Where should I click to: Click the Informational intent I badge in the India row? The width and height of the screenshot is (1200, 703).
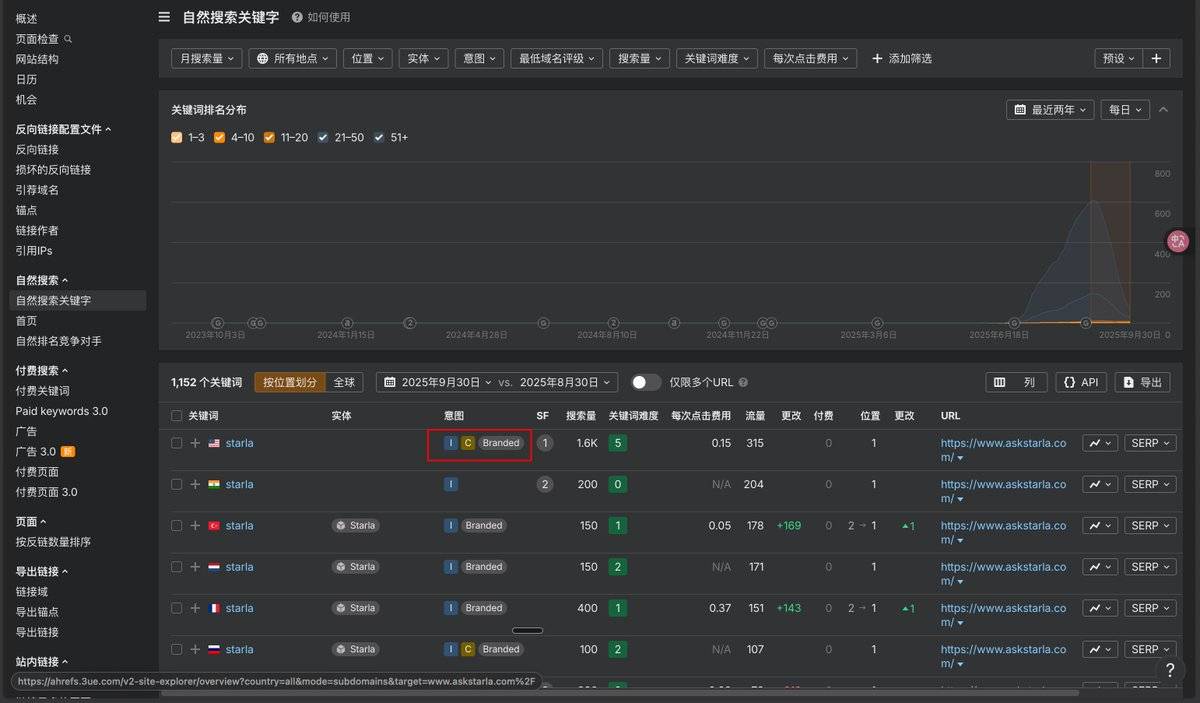tap(451, 484)
